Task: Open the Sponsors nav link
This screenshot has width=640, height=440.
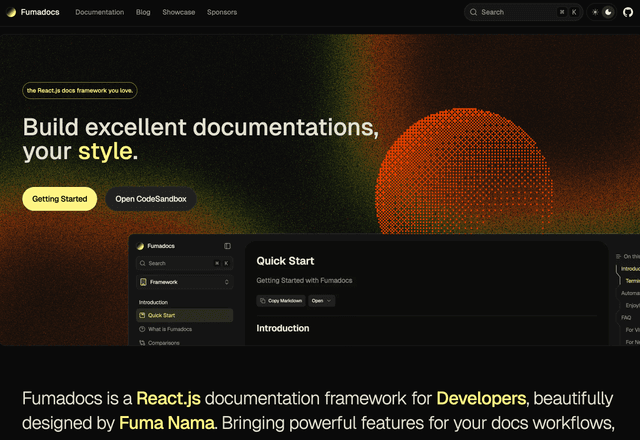Action: tap(222, 12)
